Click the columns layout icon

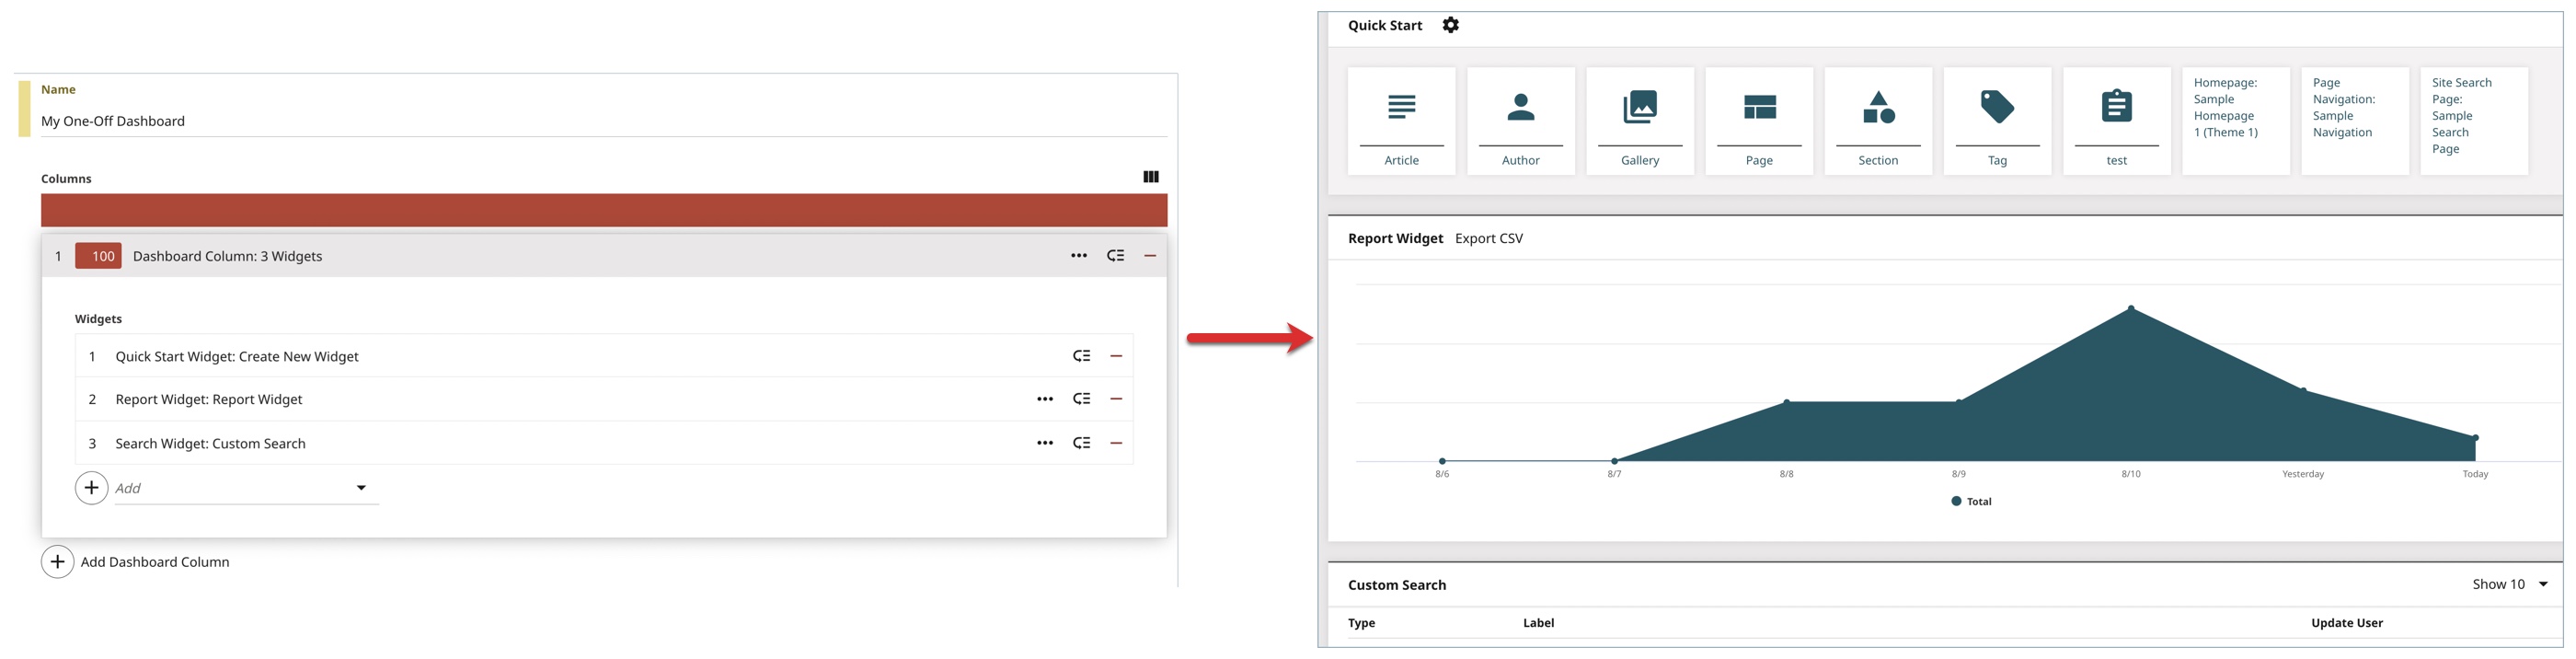[1150, 177]
